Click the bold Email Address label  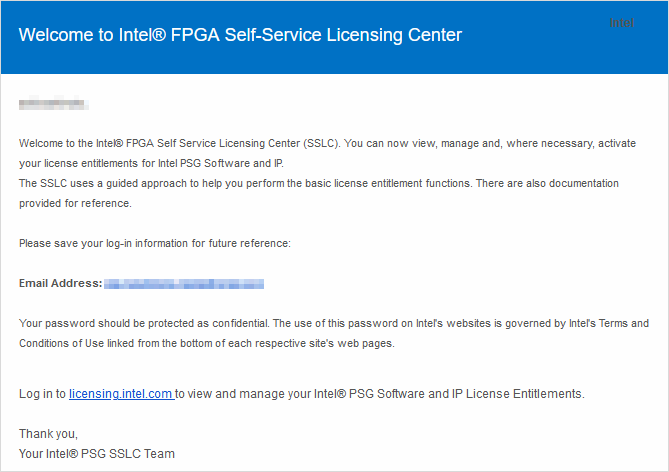[x=61, y=283]
